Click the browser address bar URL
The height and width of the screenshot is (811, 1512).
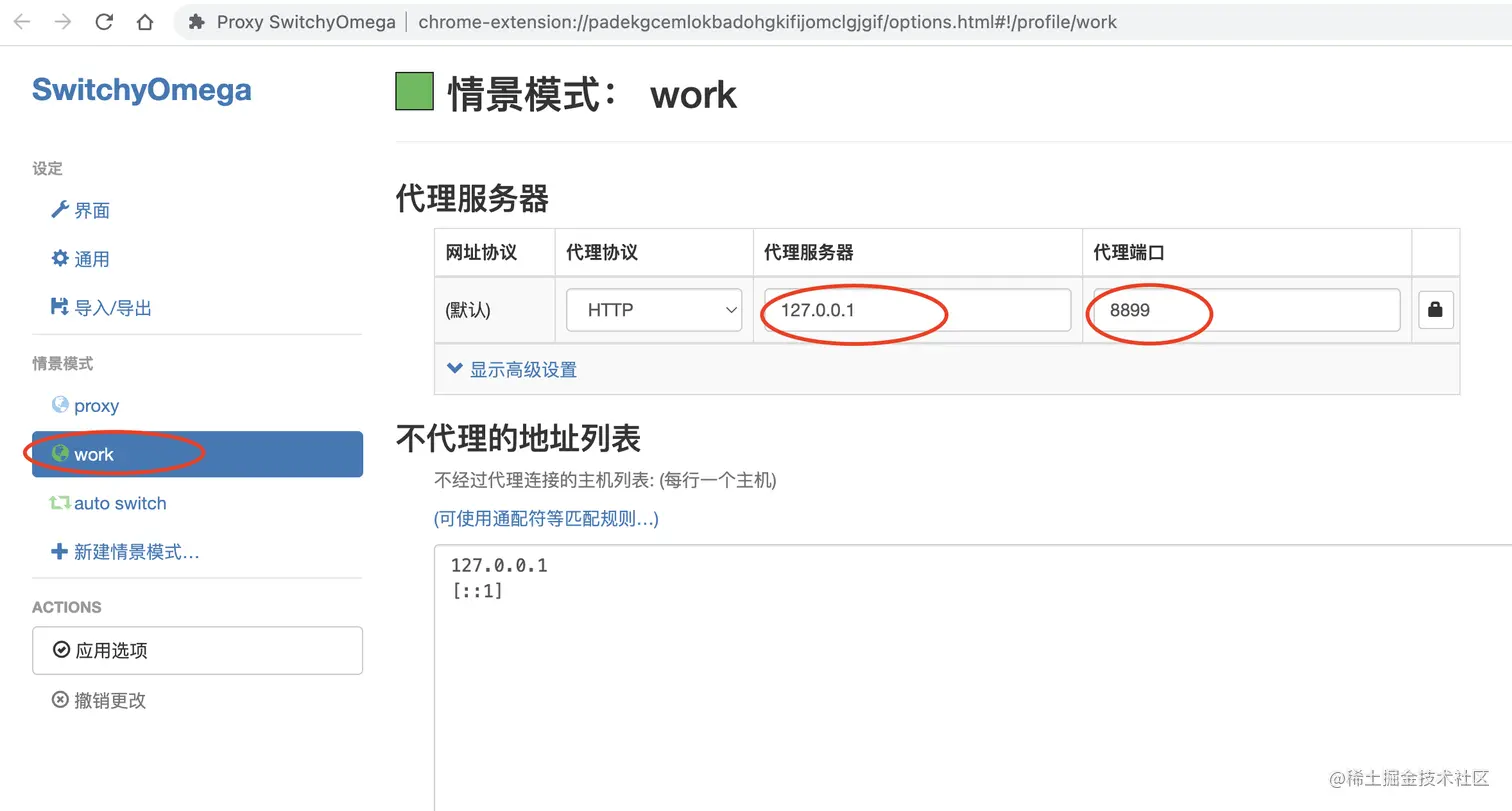(x=768, y=22)
